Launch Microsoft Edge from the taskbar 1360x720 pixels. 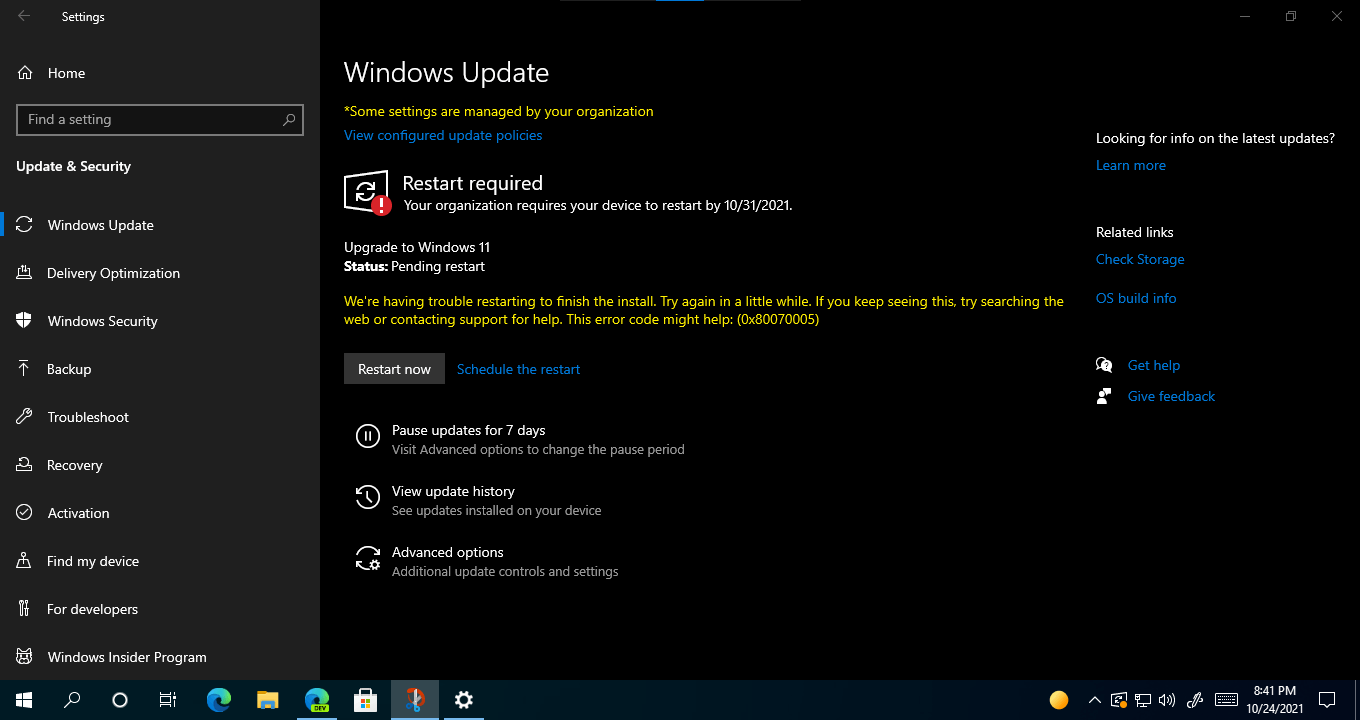click(x=219, y=700)
